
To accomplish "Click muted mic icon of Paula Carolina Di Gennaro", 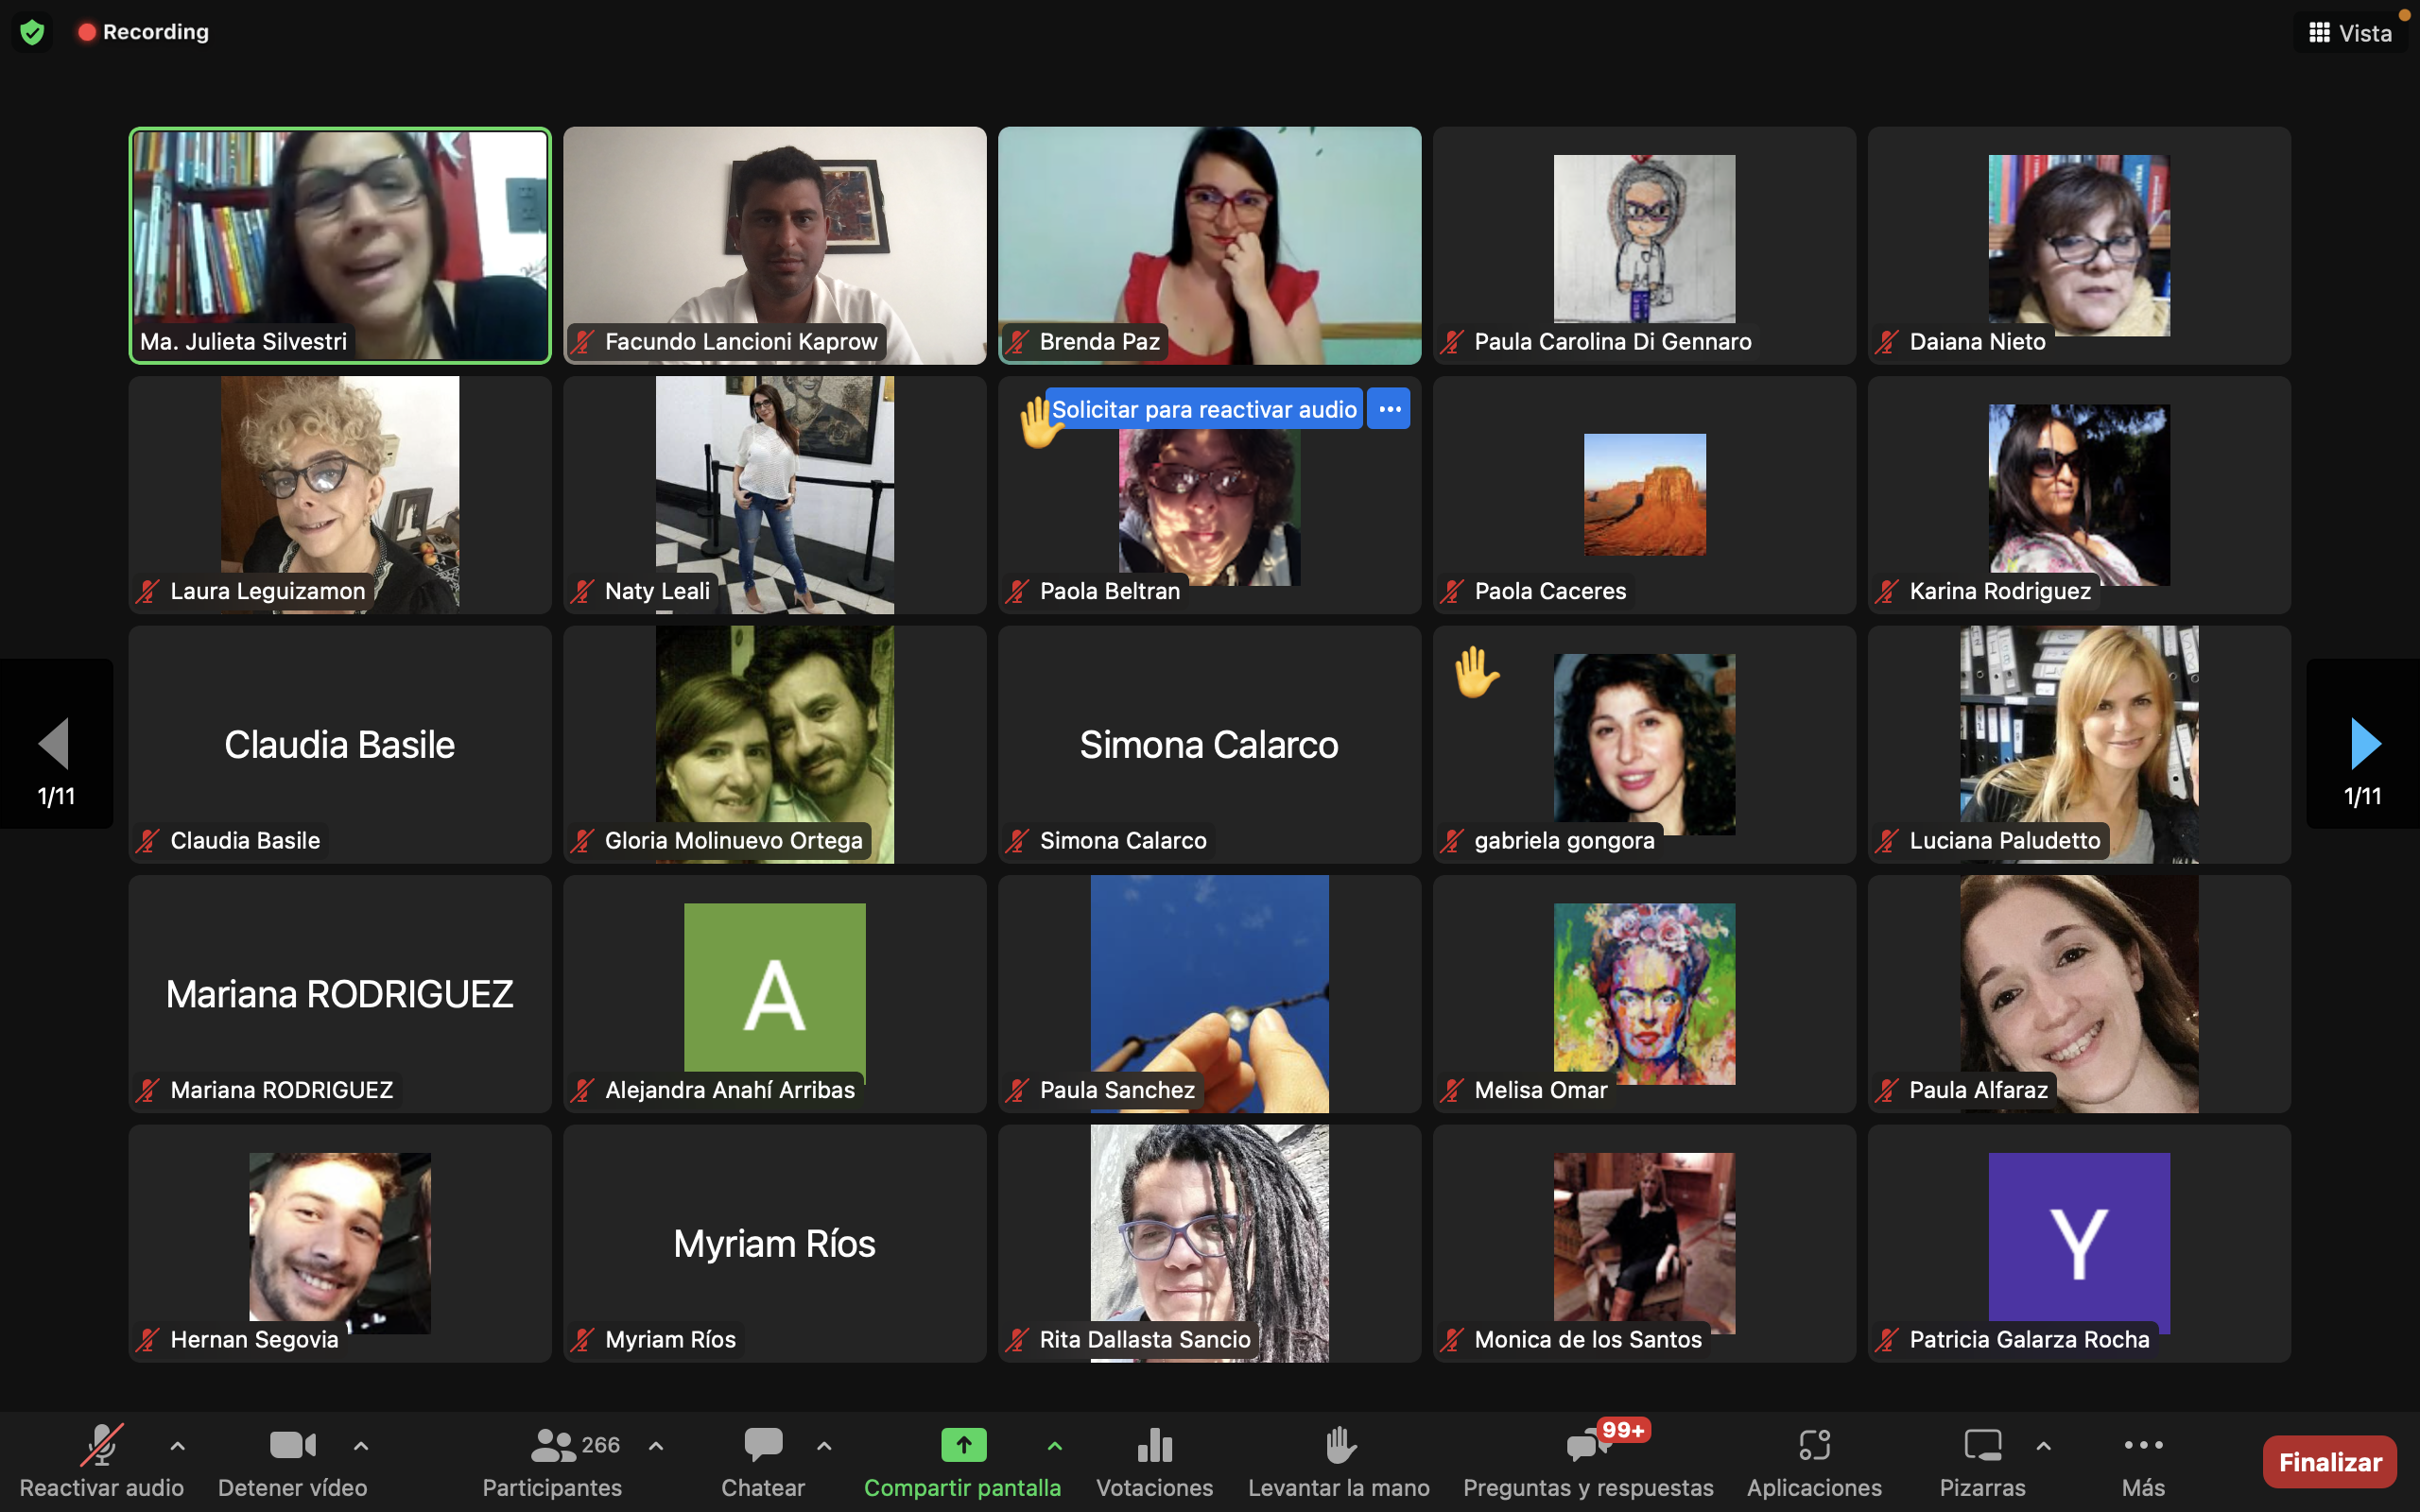I will tap(1452, 342).
